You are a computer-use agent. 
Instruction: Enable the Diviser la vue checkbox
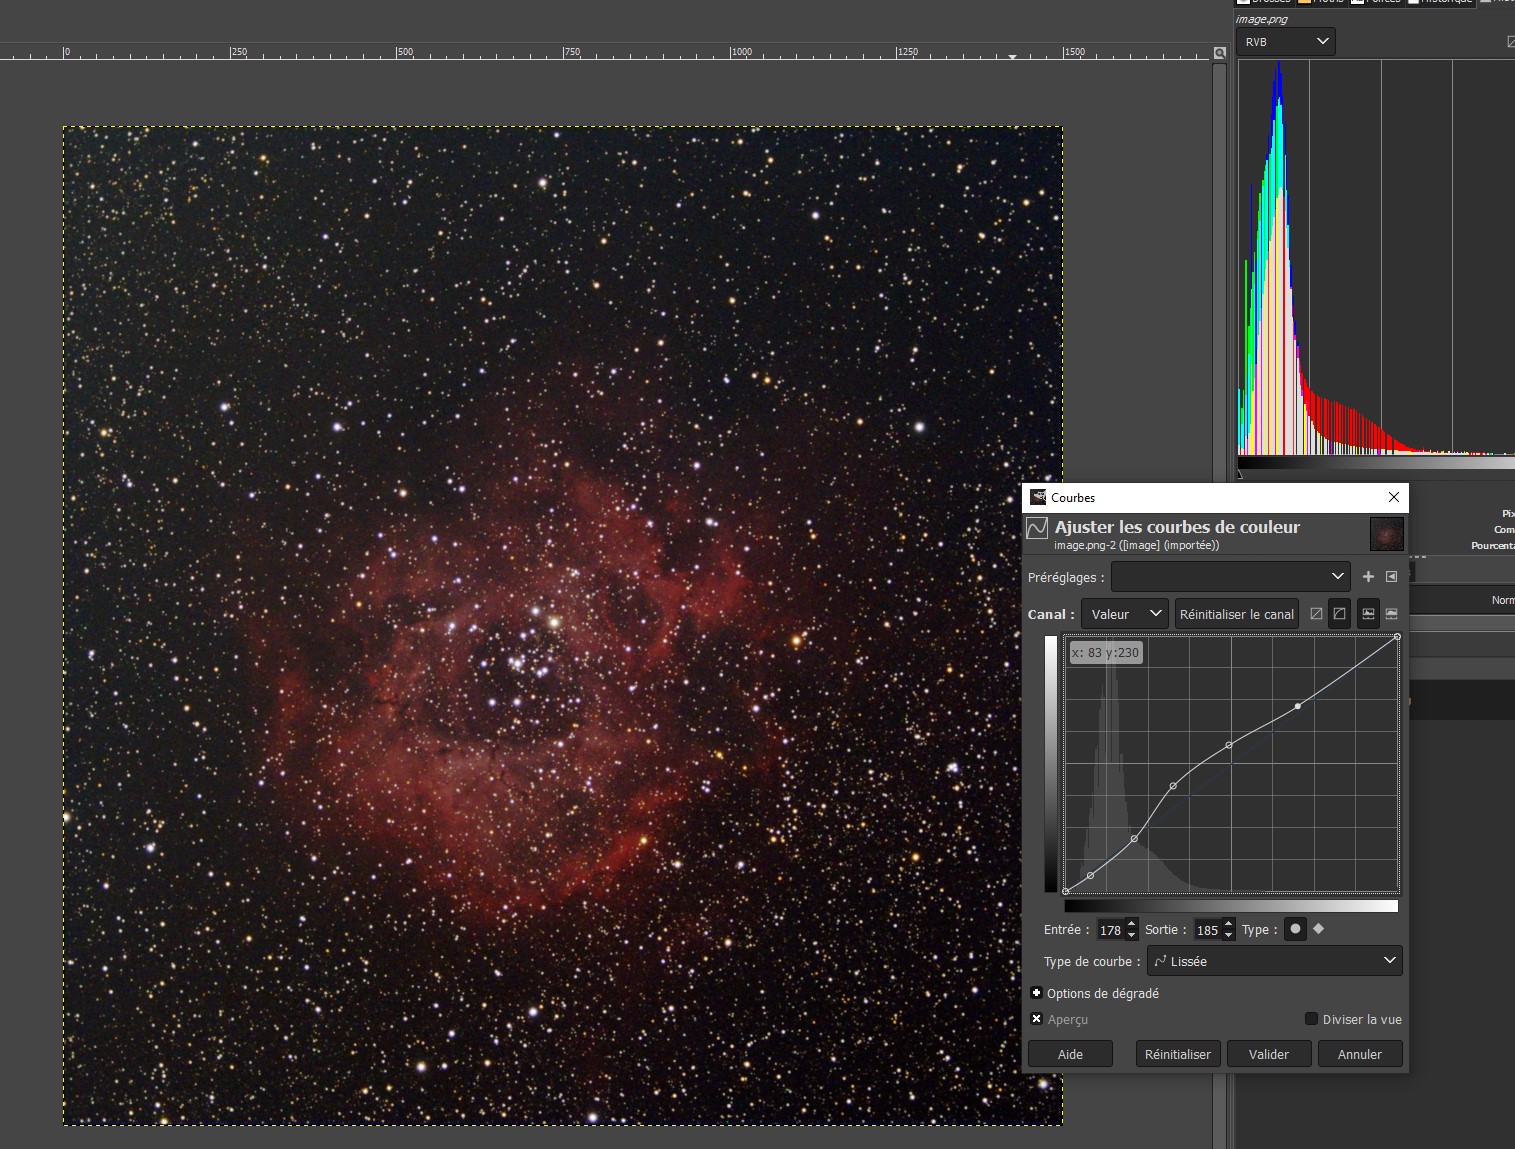click(1311, 1019)
